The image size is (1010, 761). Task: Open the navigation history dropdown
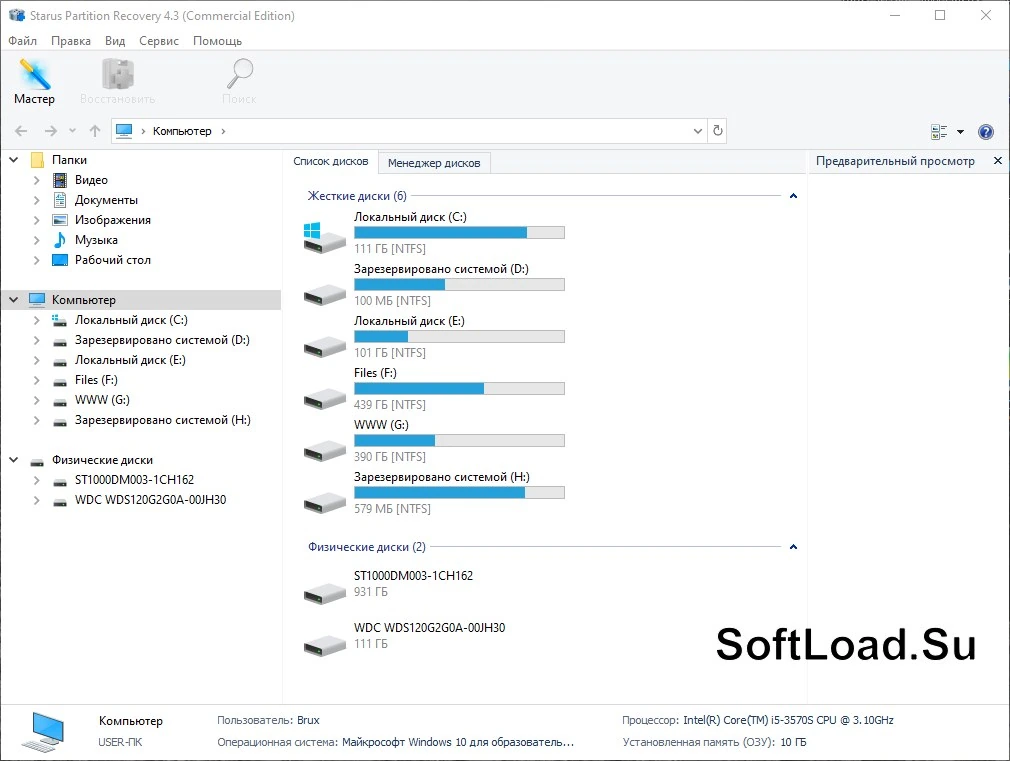coord(72,131)
